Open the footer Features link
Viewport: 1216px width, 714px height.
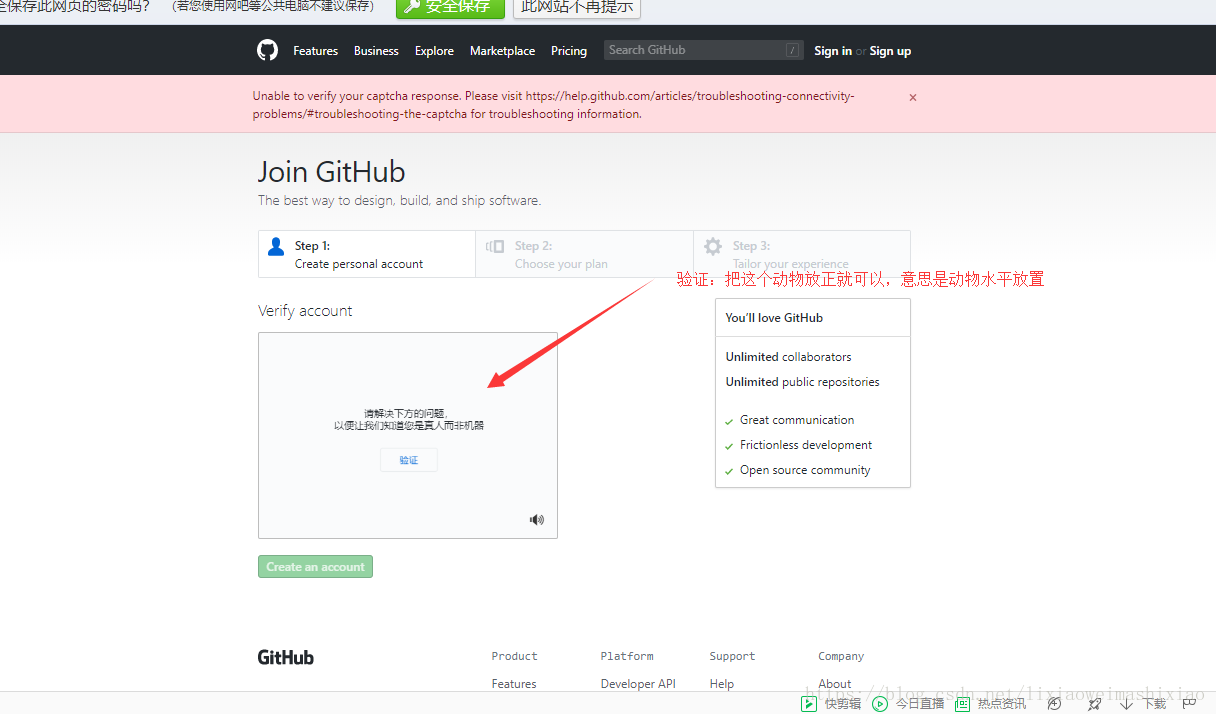(514, 684)
